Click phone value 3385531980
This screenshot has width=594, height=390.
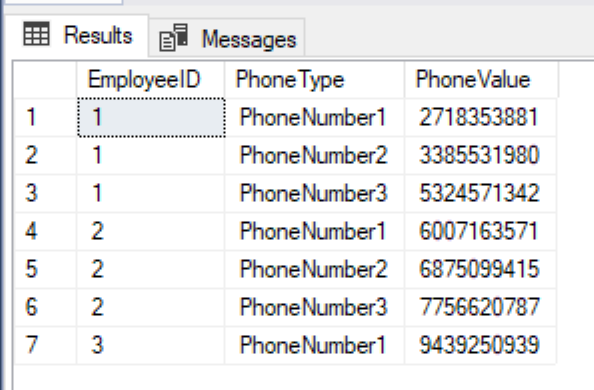480,155
